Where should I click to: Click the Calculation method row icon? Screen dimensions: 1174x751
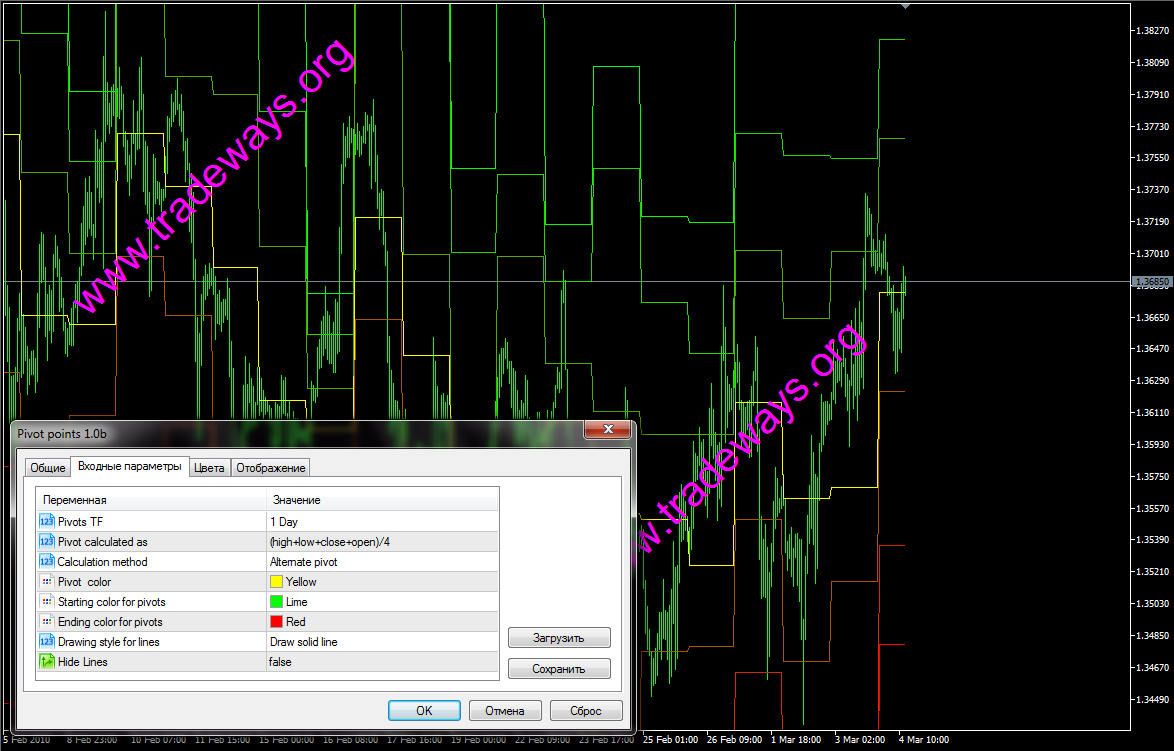coord(46,562)
